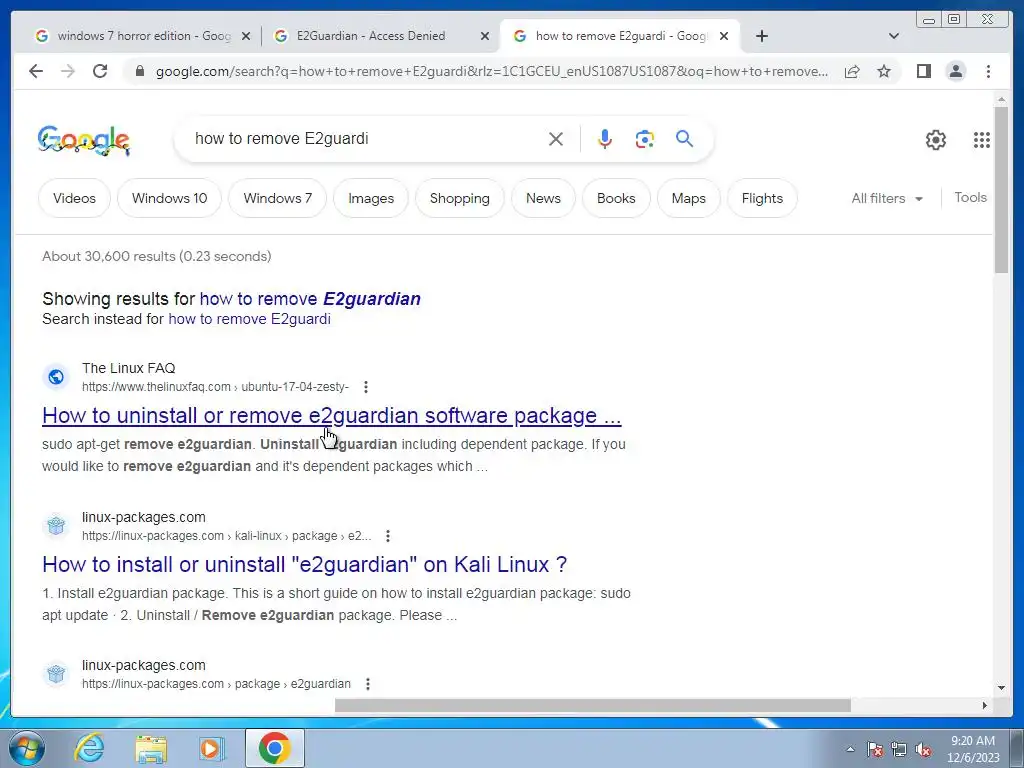Open the Windows Start menu
This screenshot has height=768, width=1024.
tap(25, 748)
